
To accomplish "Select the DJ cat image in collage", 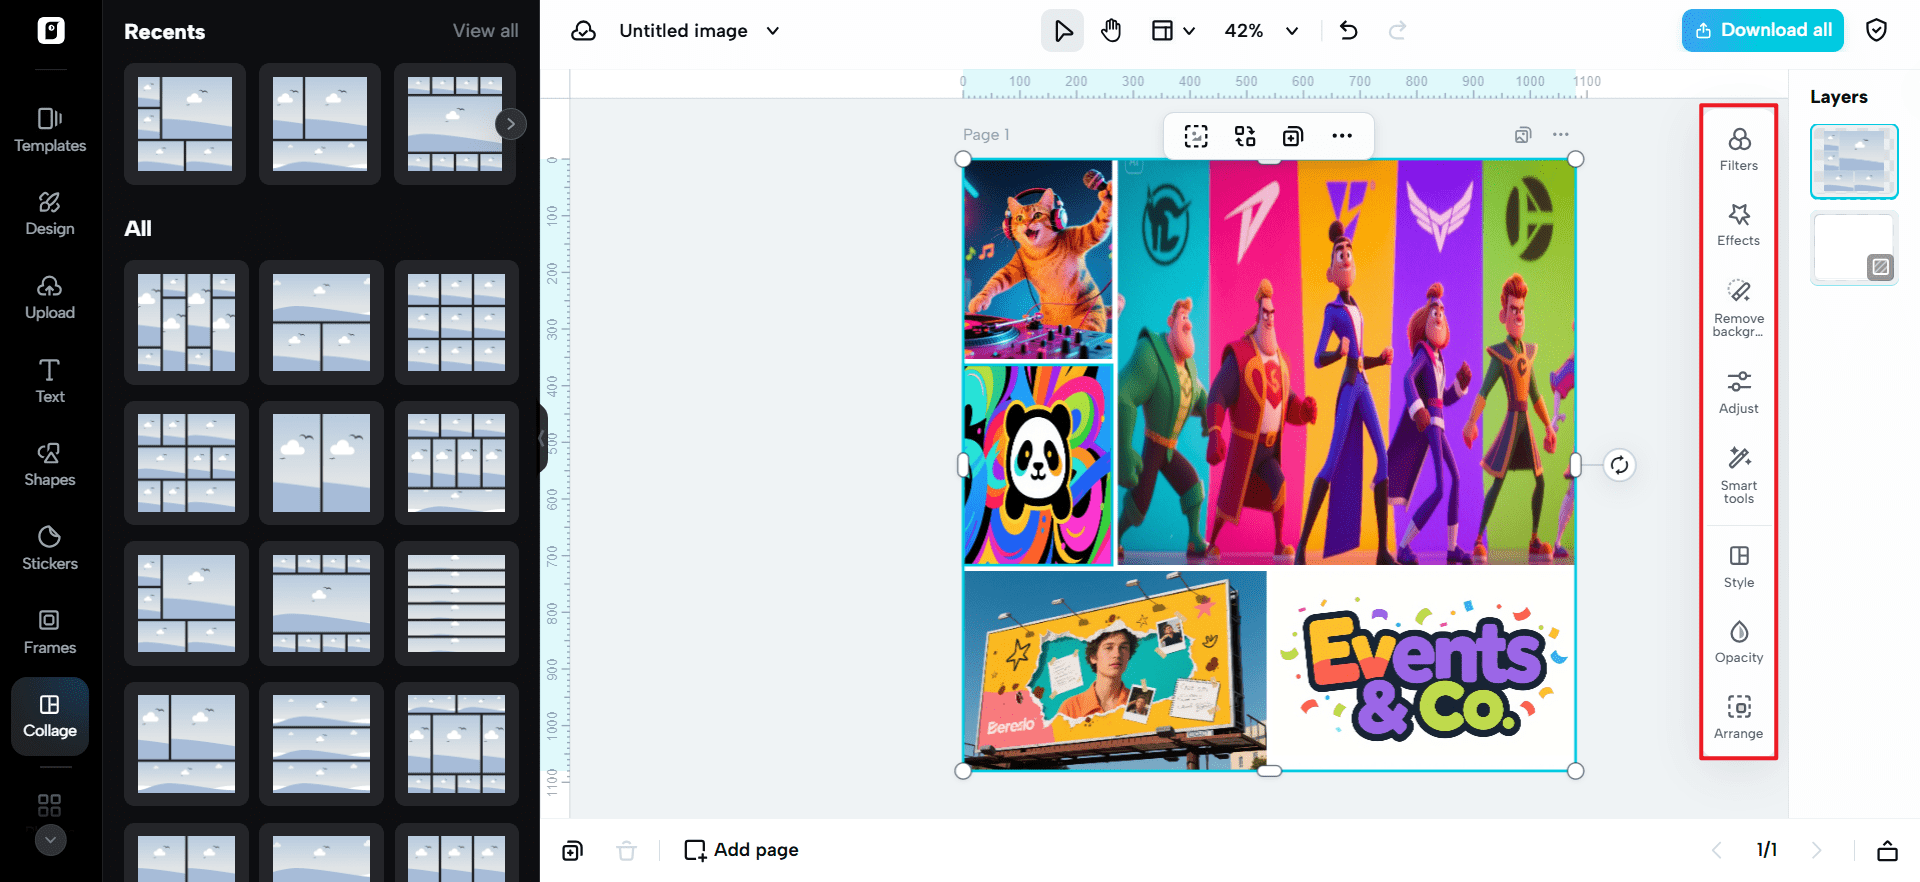I will (x=1038, y=260).
